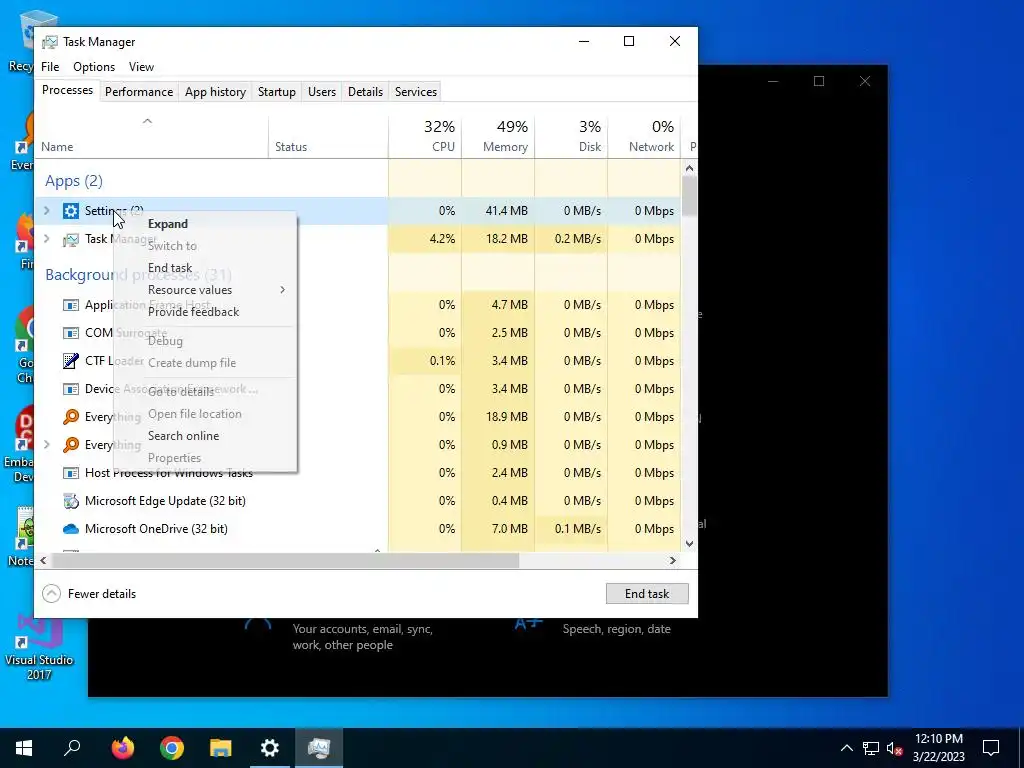Click the horizontal scrollbar right arrow
Screen dimensions: 1024x768
pyautogui.click(x=673, y=560)
